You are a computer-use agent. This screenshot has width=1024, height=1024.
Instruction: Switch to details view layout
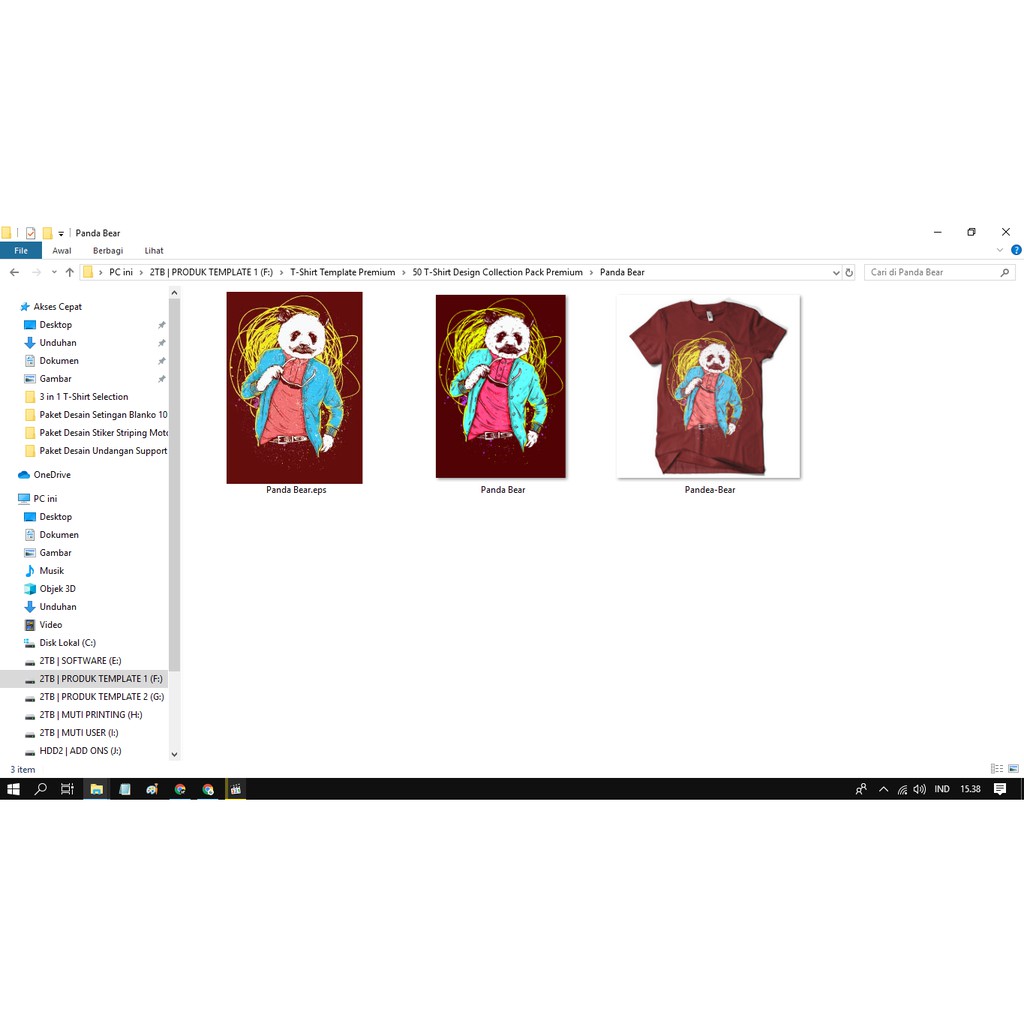(x=997, y=769)
